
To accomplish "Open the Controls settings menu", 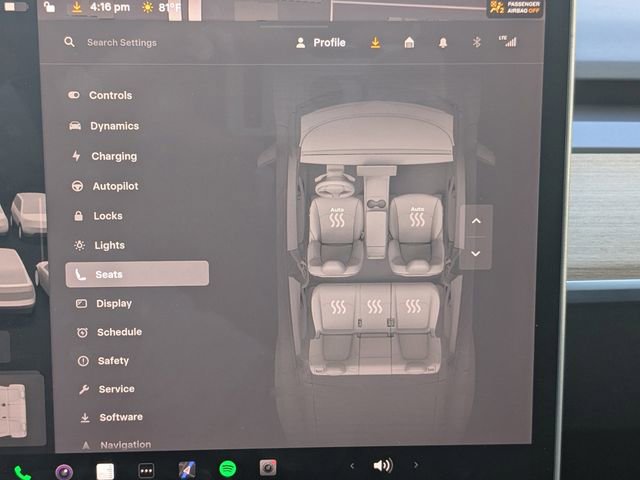I will pyautogui.click(x=100, y=95).
